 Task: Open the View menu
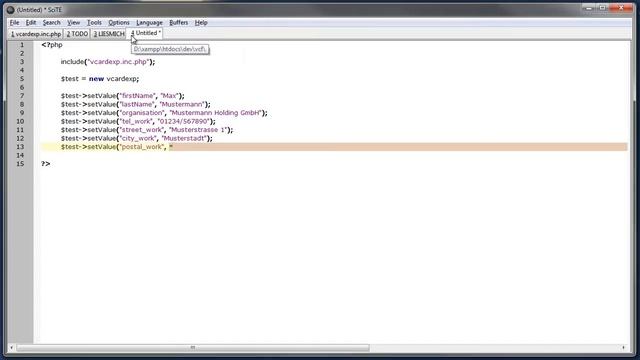(x=73, y=22)
